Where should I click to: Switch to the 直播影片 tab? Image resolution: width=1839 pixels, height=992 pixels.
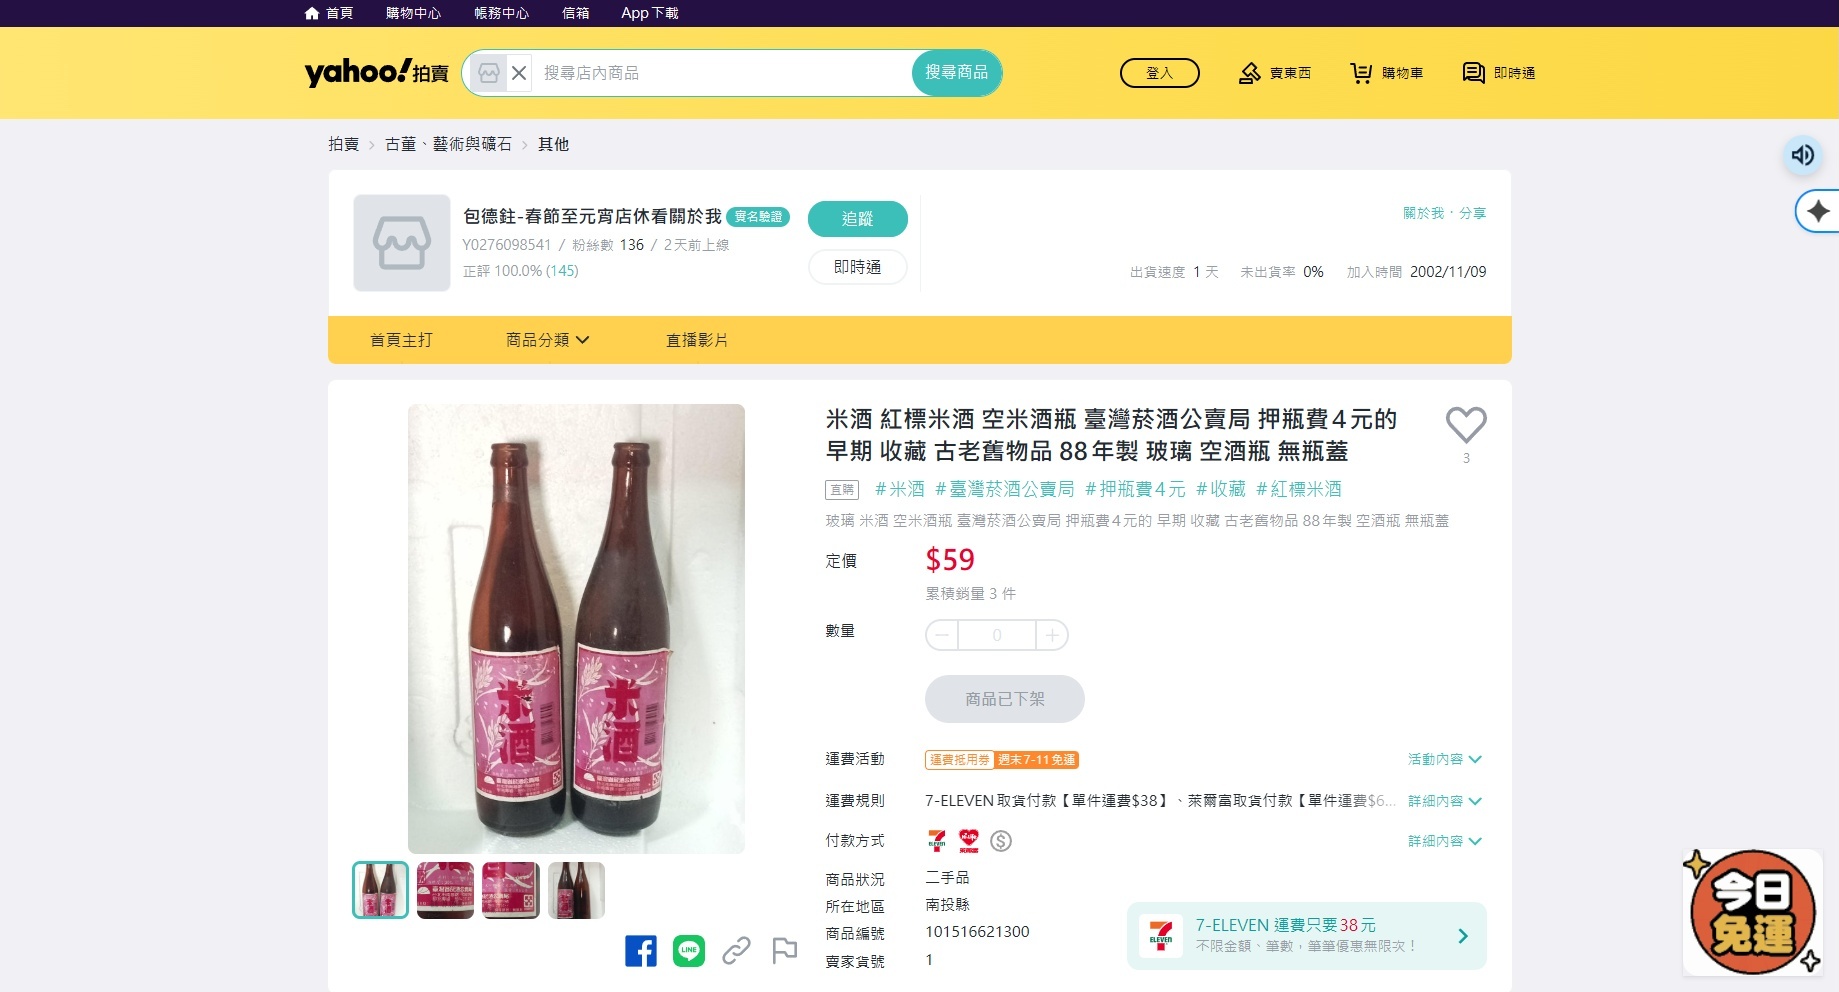click(x=696, y=340)
